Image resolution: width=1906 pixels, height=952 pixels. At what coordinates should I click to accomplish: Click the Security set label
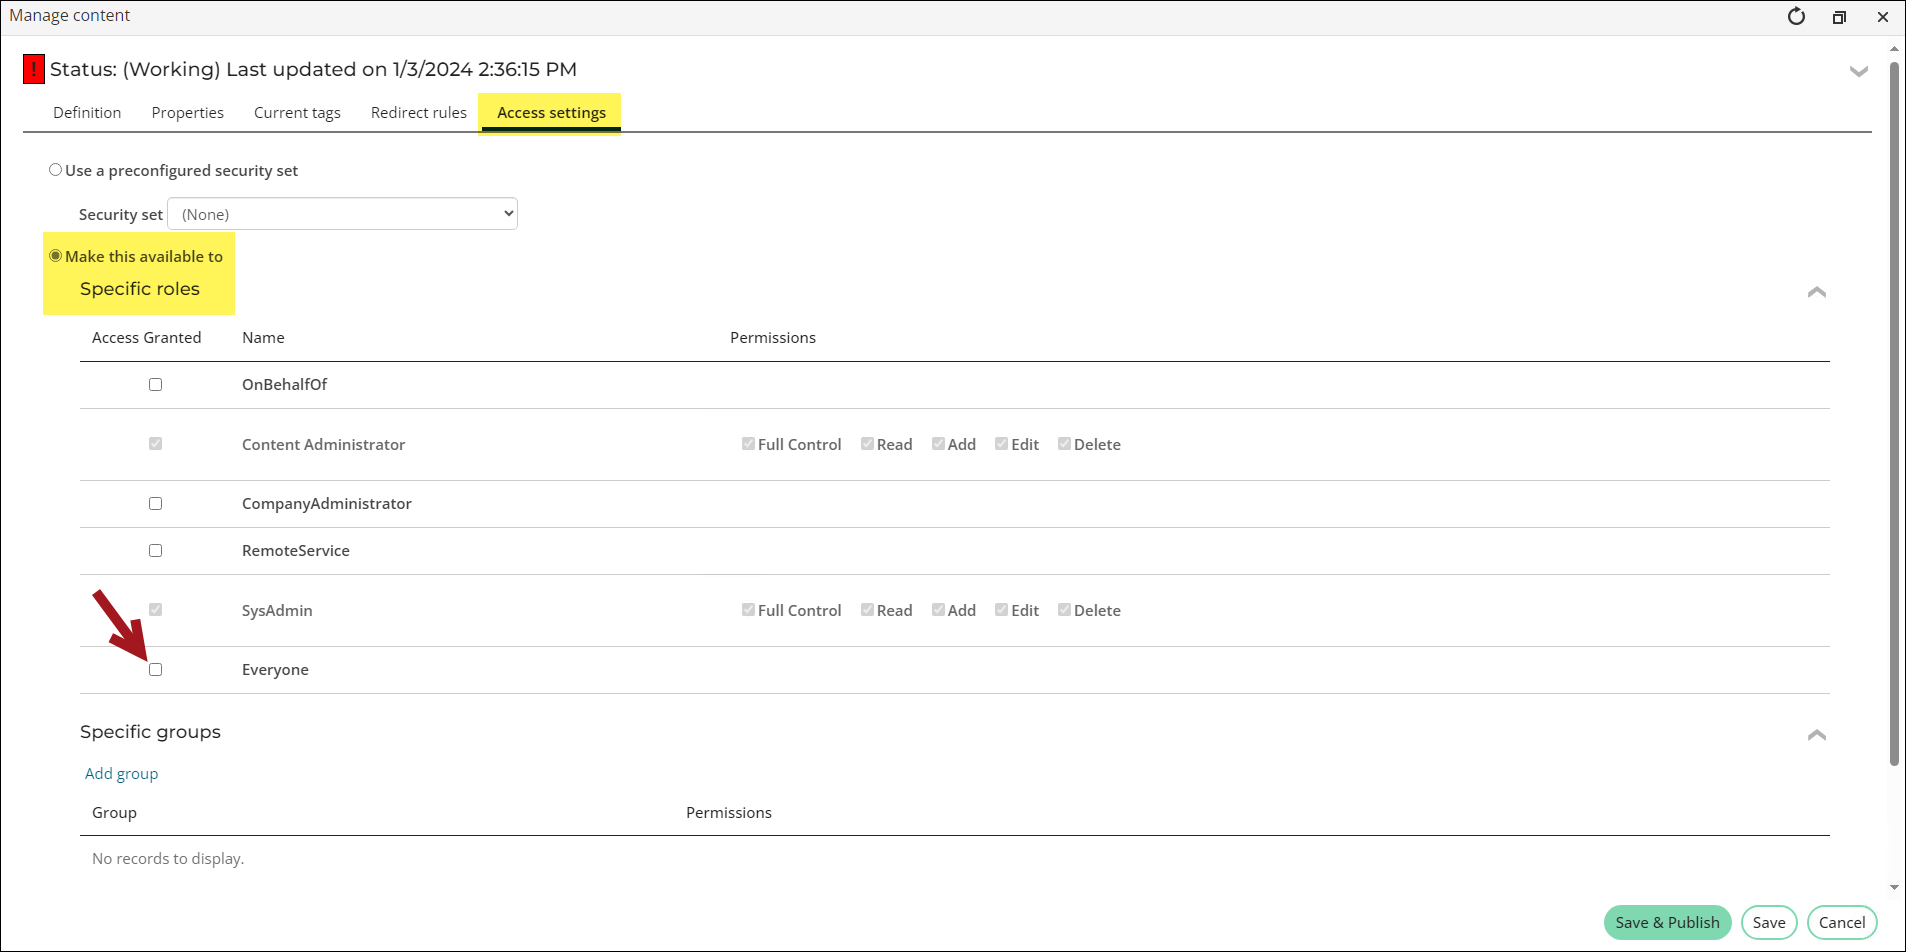click(x=121, y=215)
